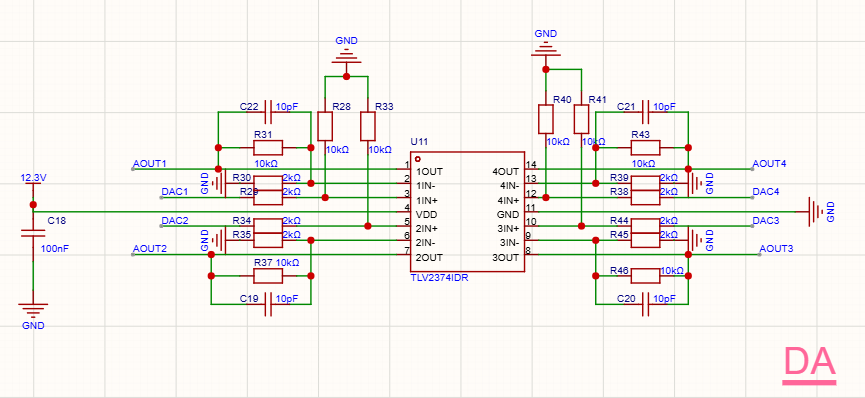Select resistor R41 symbol
Image resolution: width=865 pixels, height=398 pixels.
tap(581, 119)
